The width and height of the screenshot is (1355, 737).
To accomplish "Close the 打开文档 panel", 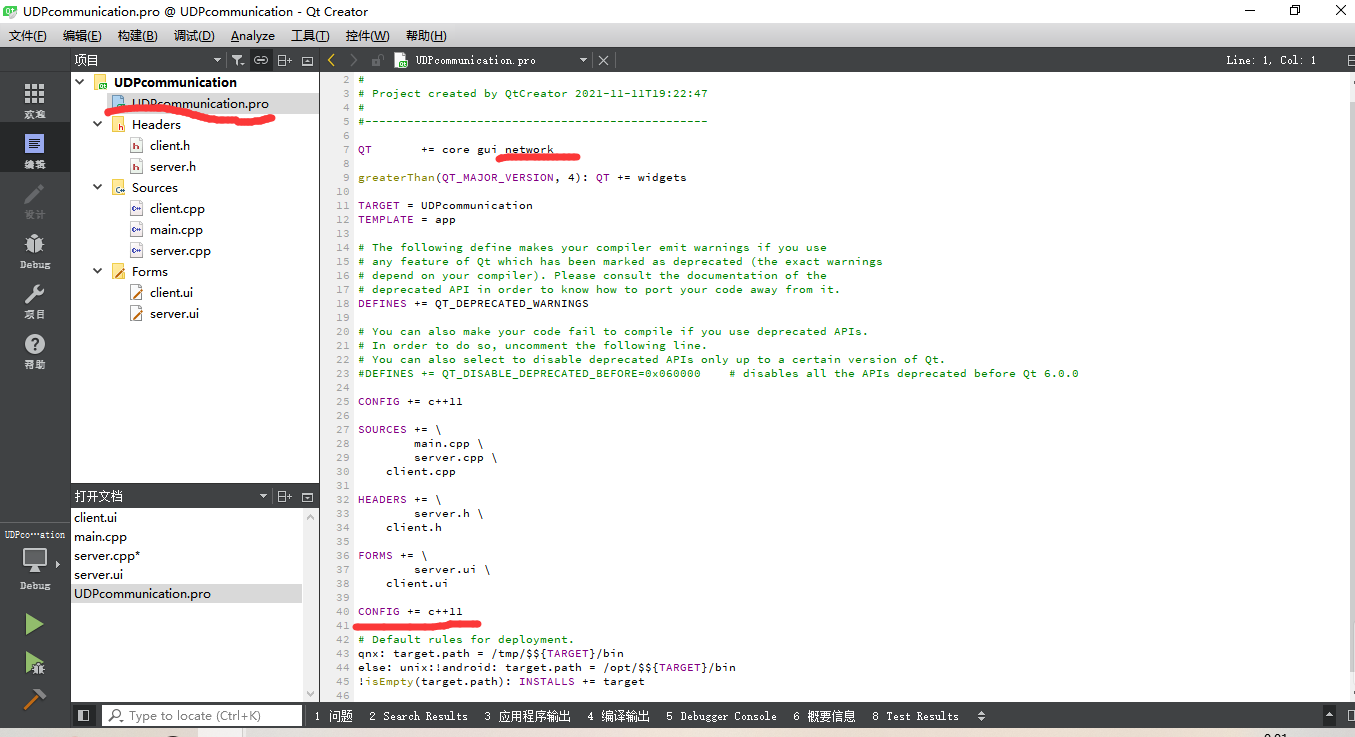I will click(308, 496).
